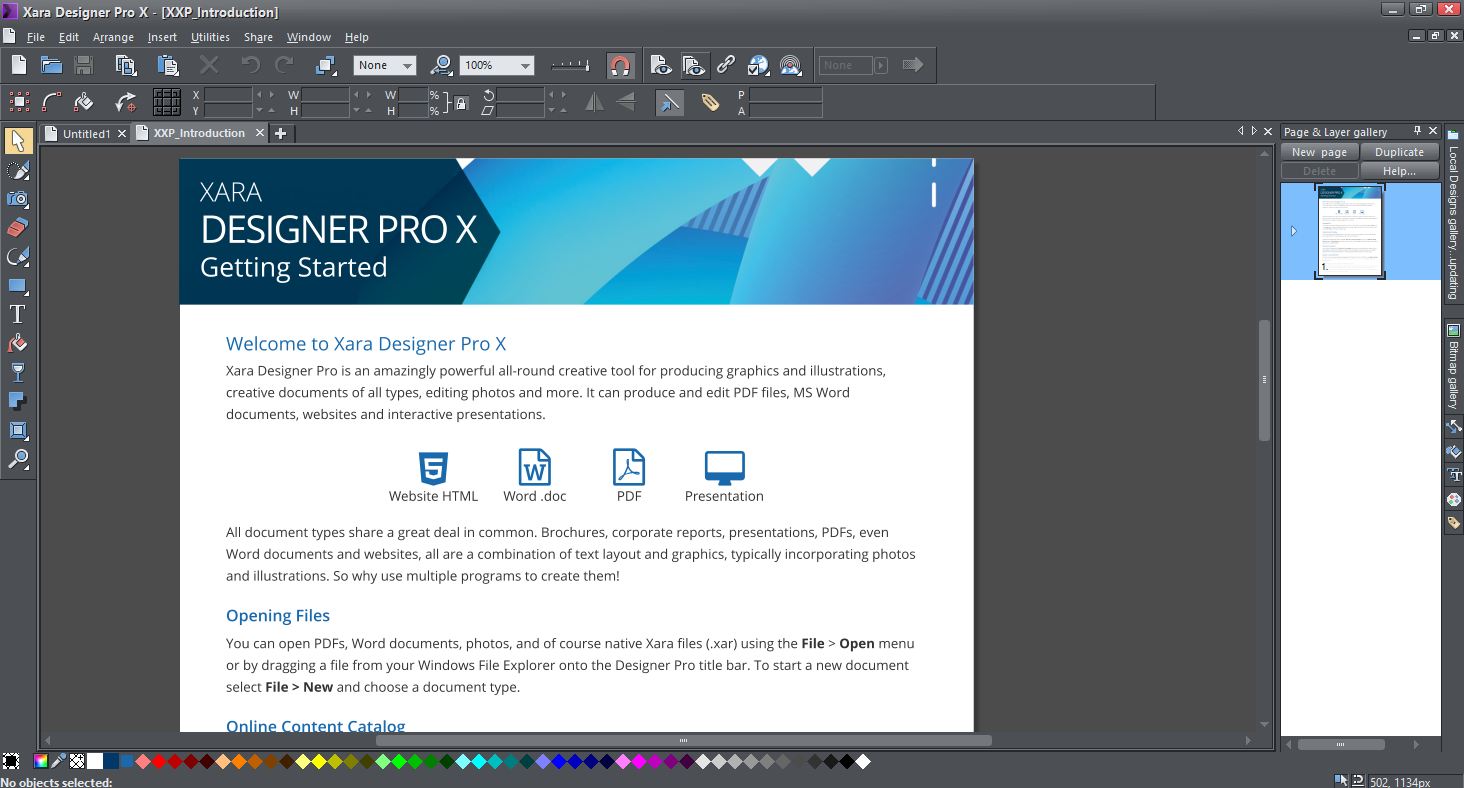Toggle magnetic snap to objects
The width and height of the screenshot is (1464, 788).
(620, 64)
